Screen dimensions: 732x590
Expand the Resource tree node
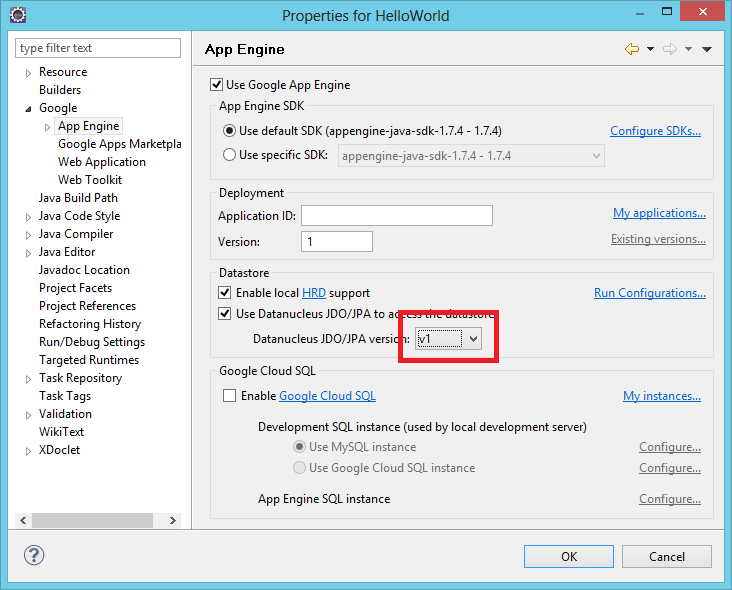click(28, 73)
